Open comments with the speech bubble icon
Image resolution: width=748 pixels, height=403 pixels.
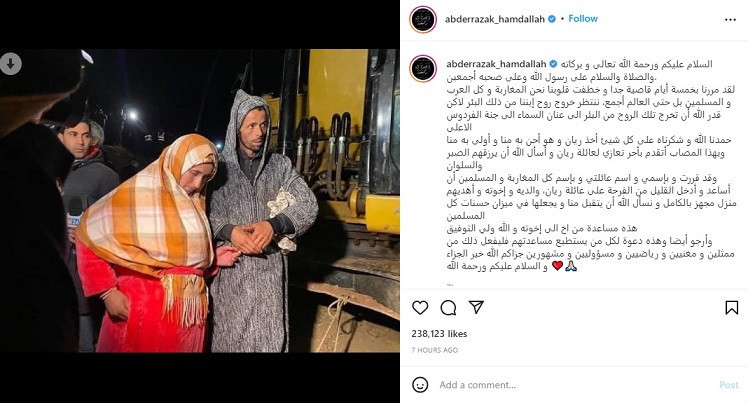click(x=448, y=308)
